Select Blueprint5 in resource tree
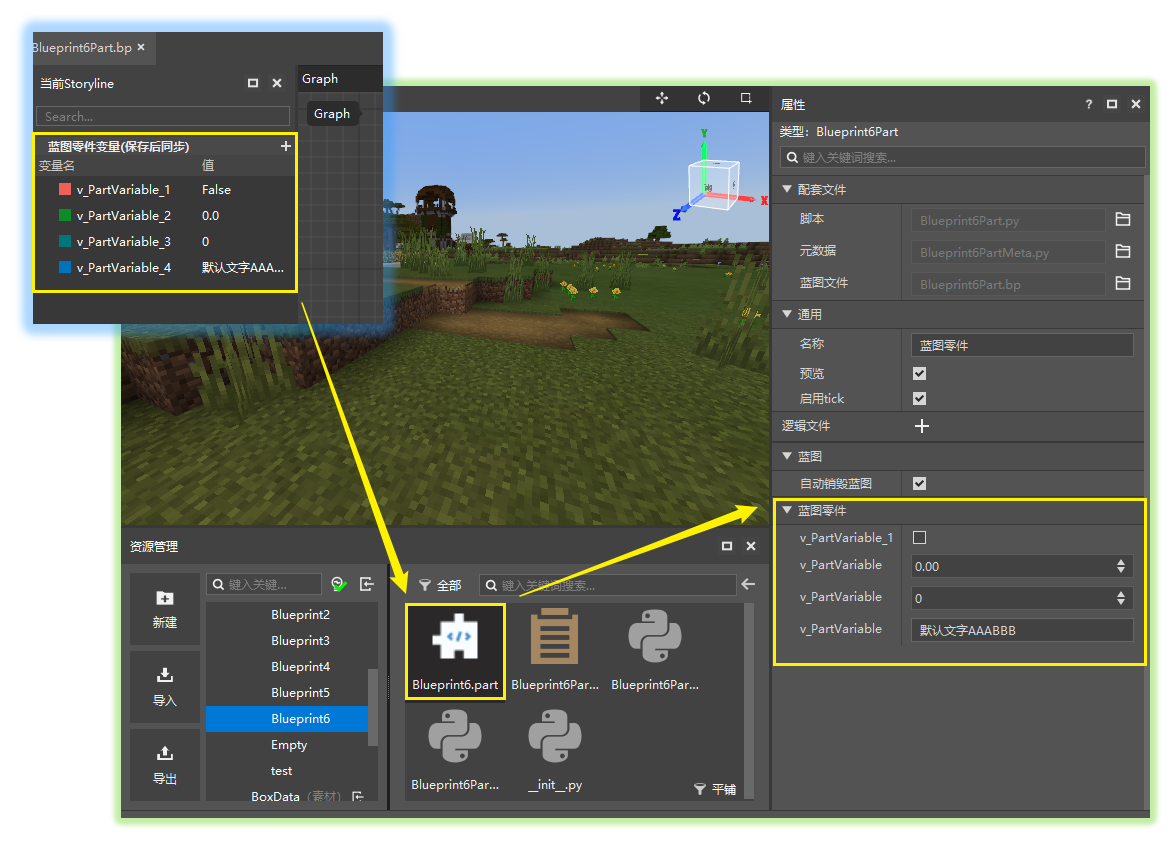Viewport: 1176px width, 844px height. 300,692
